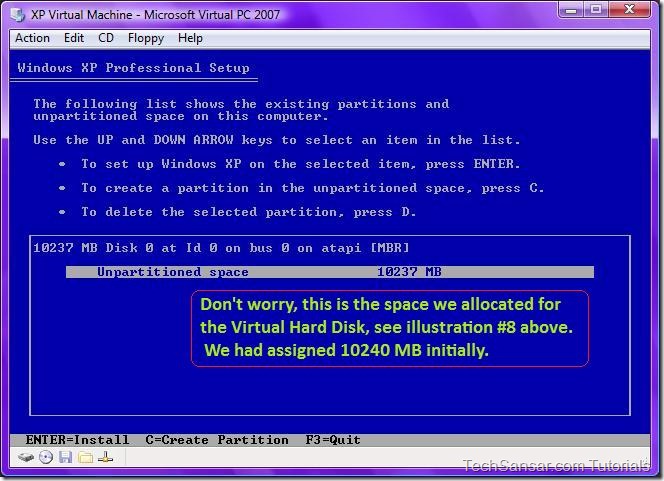This screenshot has height=481, width=664.
Task: Click the Virtual PC title bar icon
Action: (18, 14)
